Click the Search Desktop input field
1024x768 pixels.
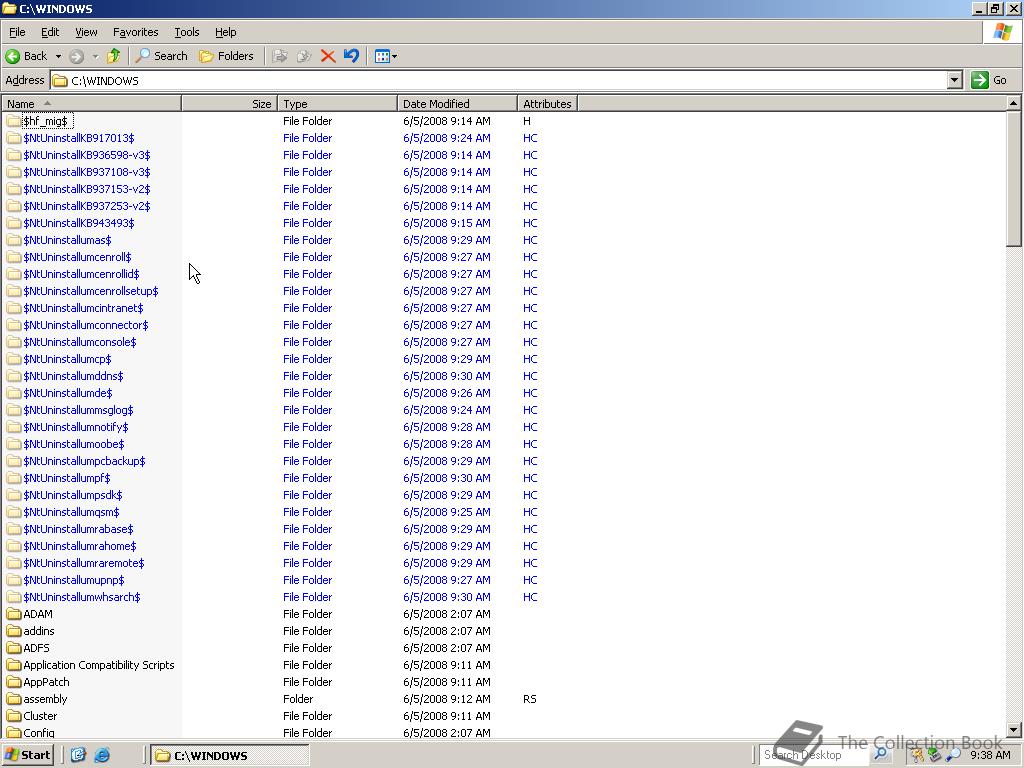click(x=814, y=755)
